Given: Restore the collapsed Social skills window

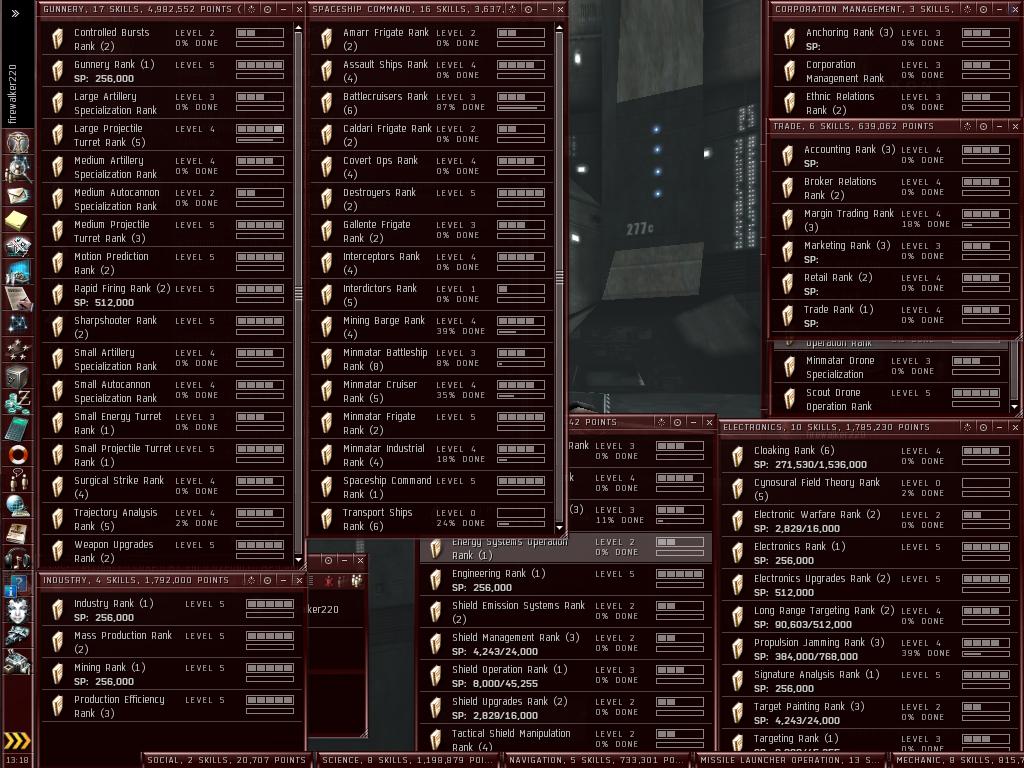Looking at the screenshot, I should point(227,760).
